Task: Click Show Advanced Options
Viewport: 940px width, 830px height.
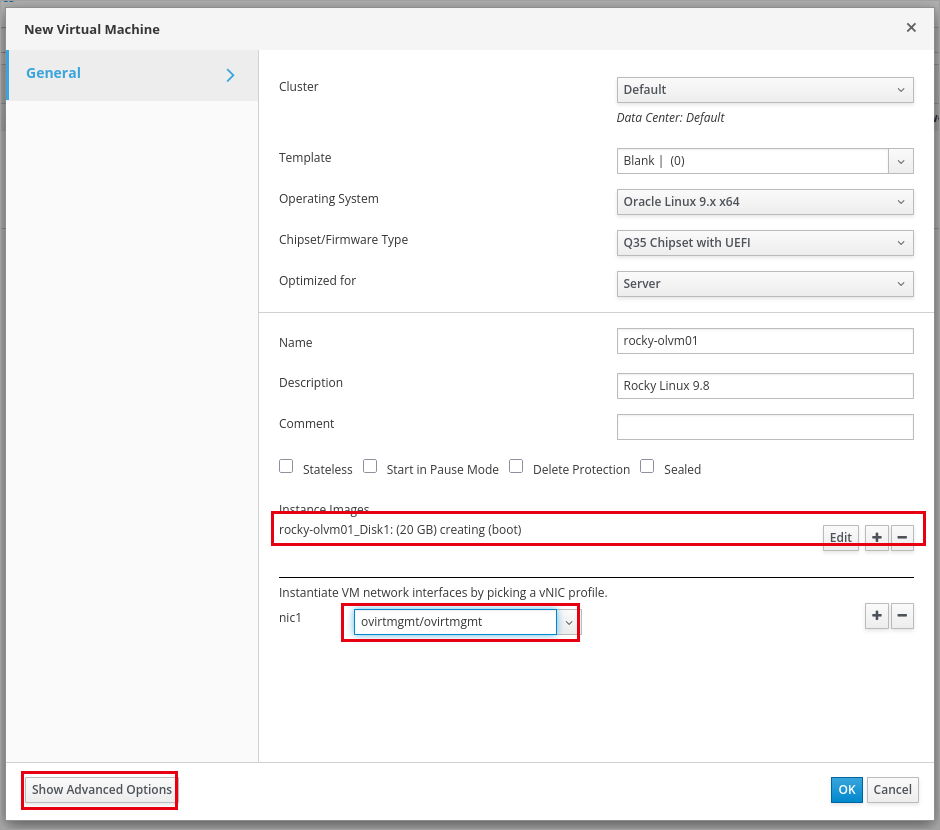Action: pos(102,790)
